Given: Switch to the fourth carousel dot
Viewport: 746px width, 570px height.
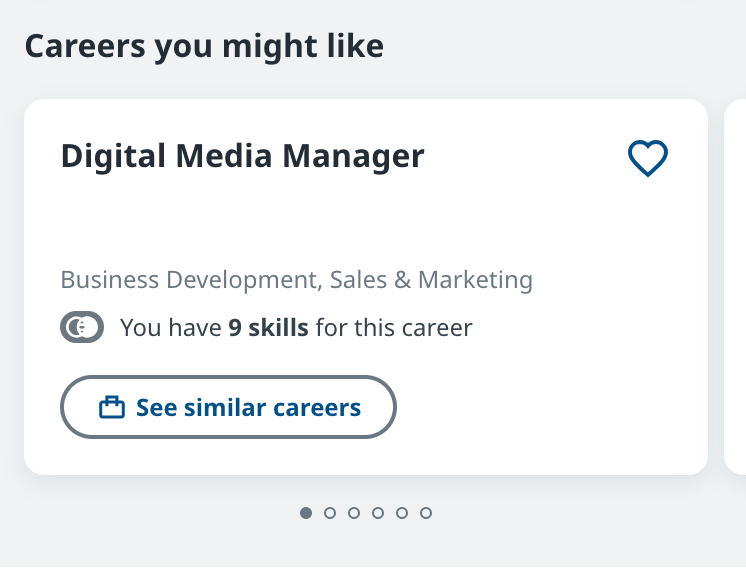Looking at the screenshot, I should (x=378, y=513).
